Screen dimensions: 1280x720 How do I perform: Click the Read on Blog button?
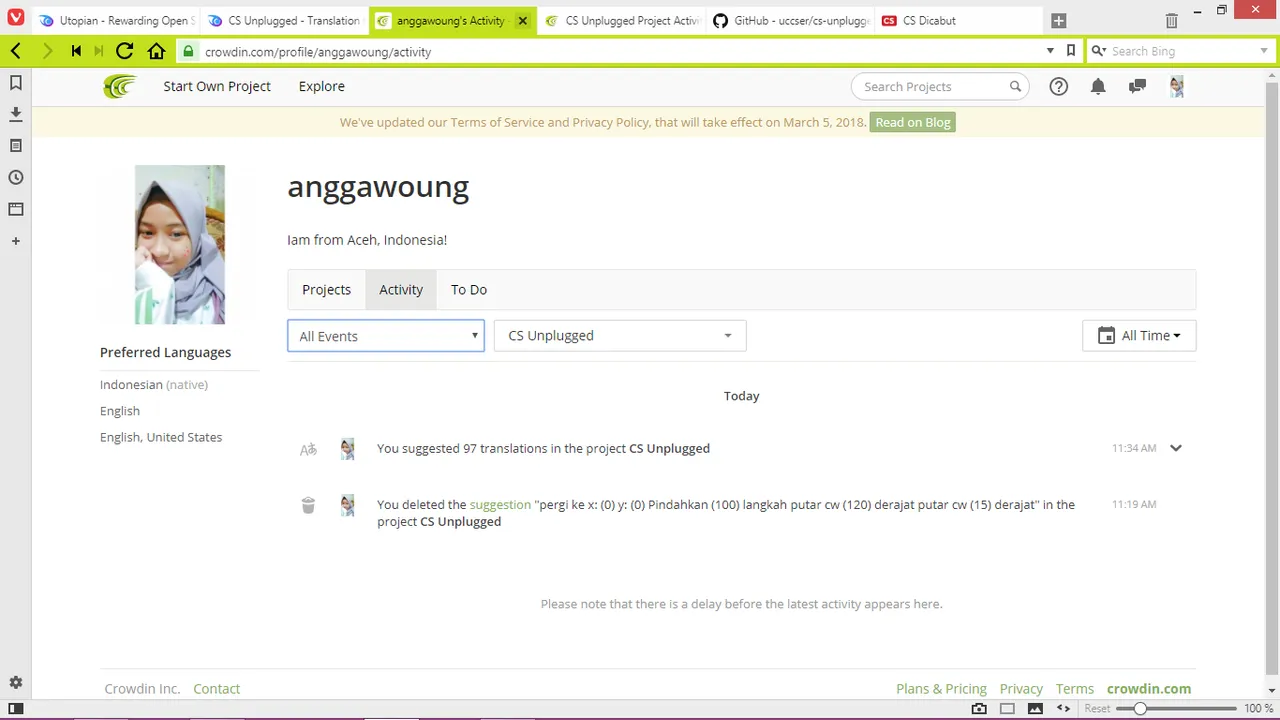click(912, 122)
